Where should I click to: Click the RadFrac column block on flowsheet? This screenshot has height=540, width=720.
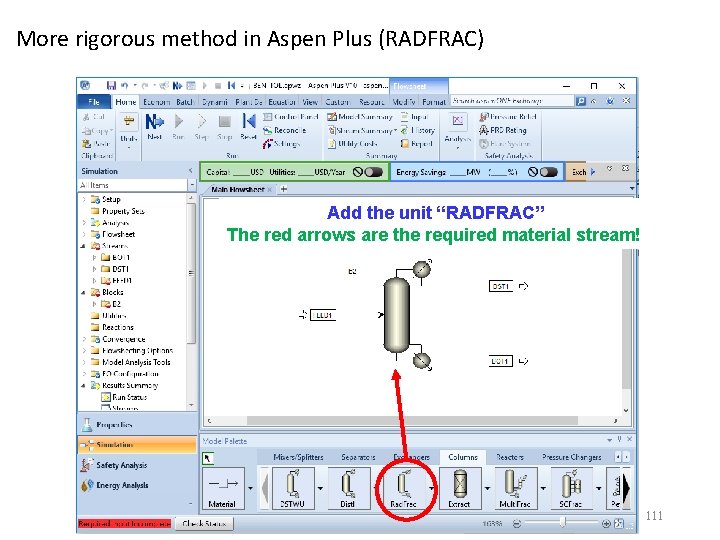pos(397,315)
